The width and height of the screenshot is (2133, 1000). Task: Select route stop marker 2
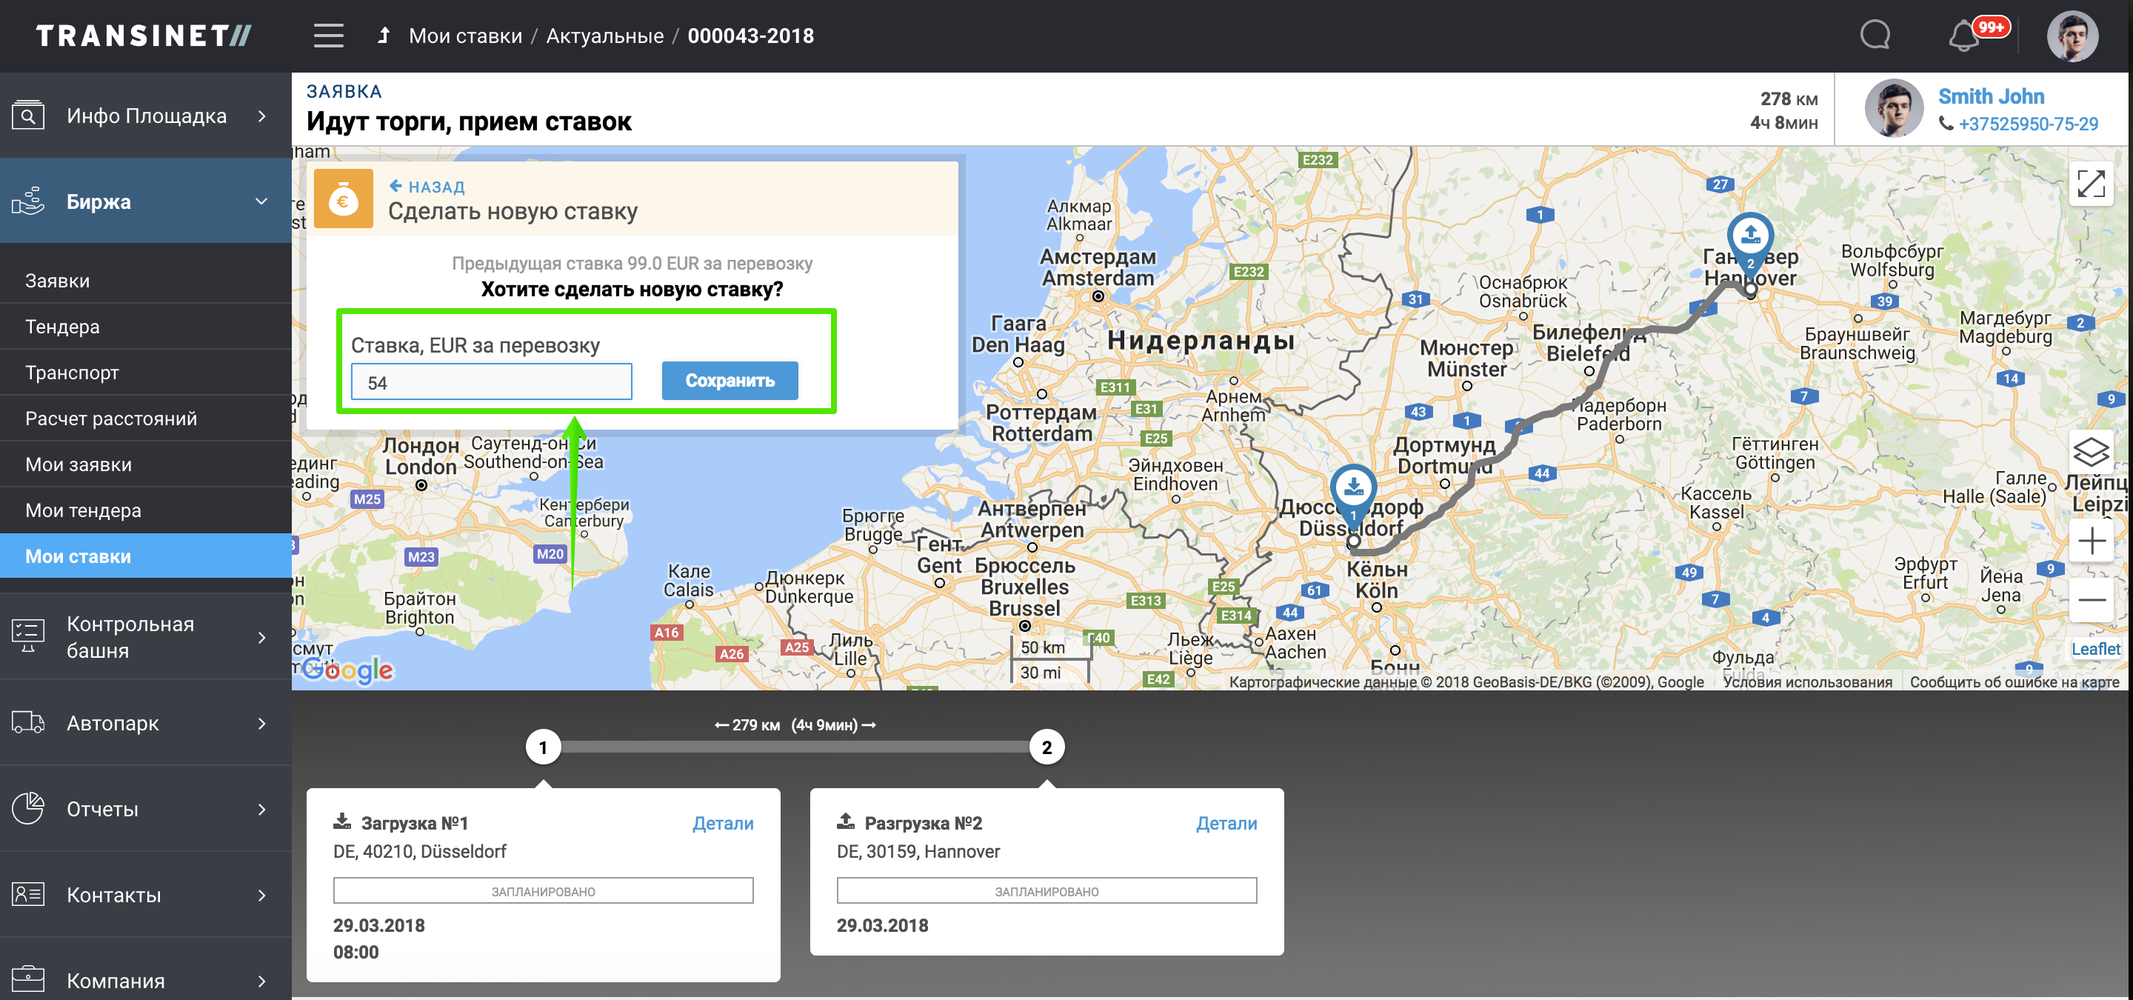click(1046, 747)
